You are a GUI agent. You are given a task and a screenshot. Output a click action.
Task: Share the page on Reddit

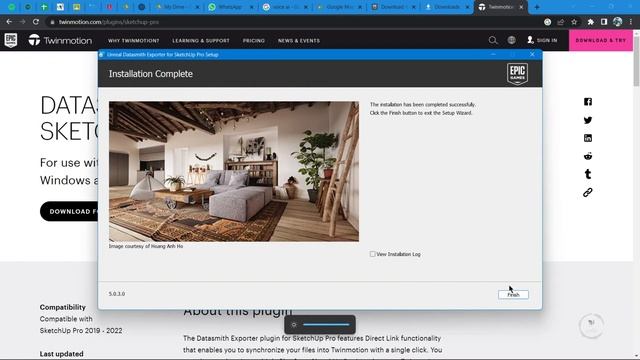coord(588,156)
